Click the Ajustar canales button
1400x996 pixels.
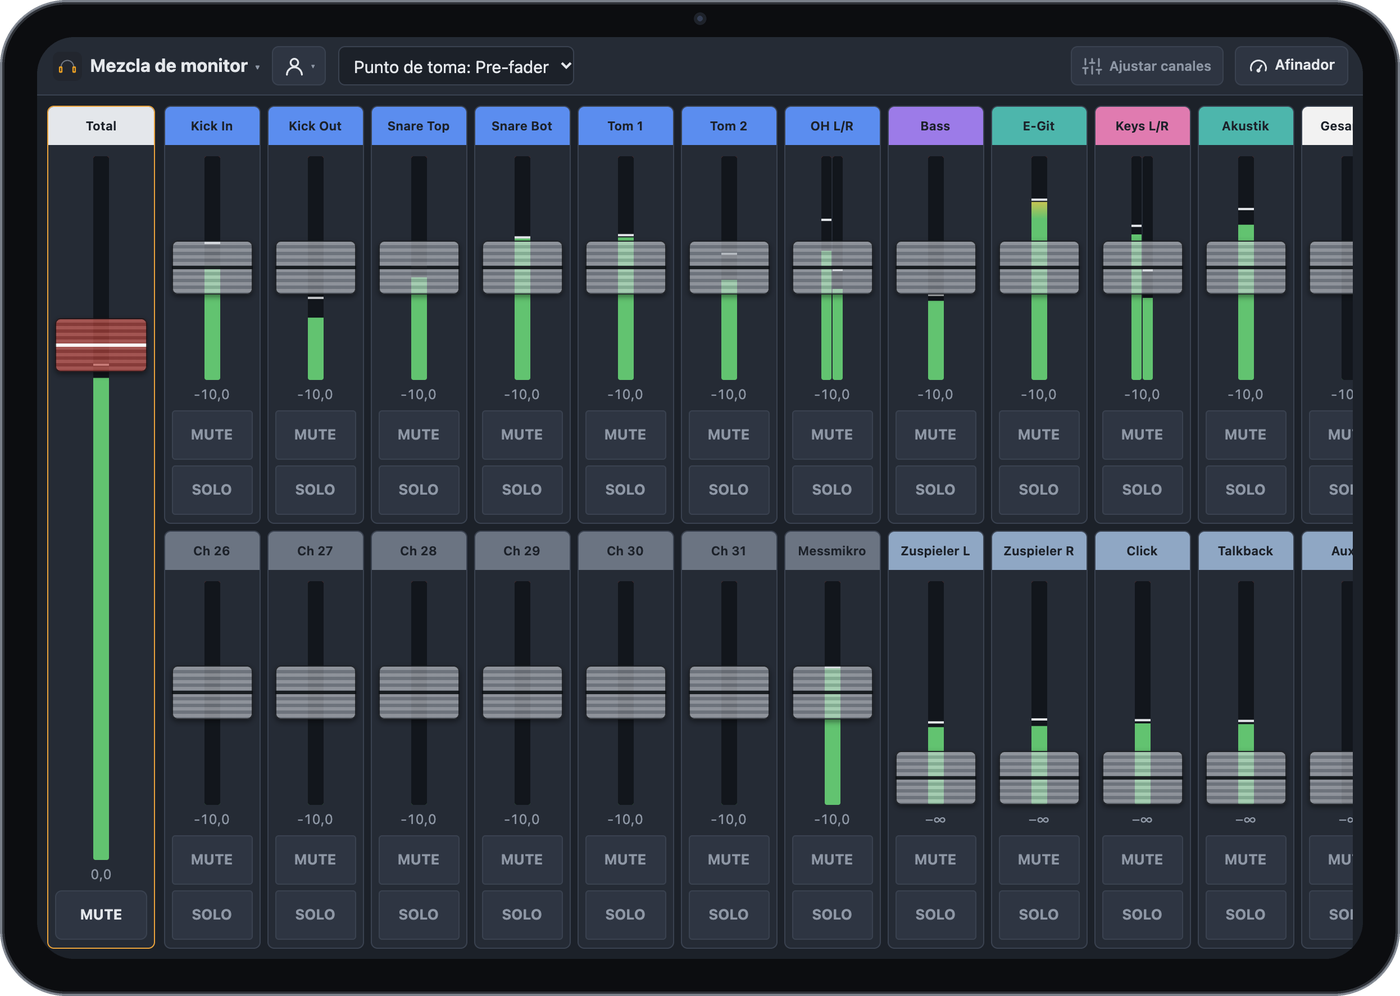1147,66
